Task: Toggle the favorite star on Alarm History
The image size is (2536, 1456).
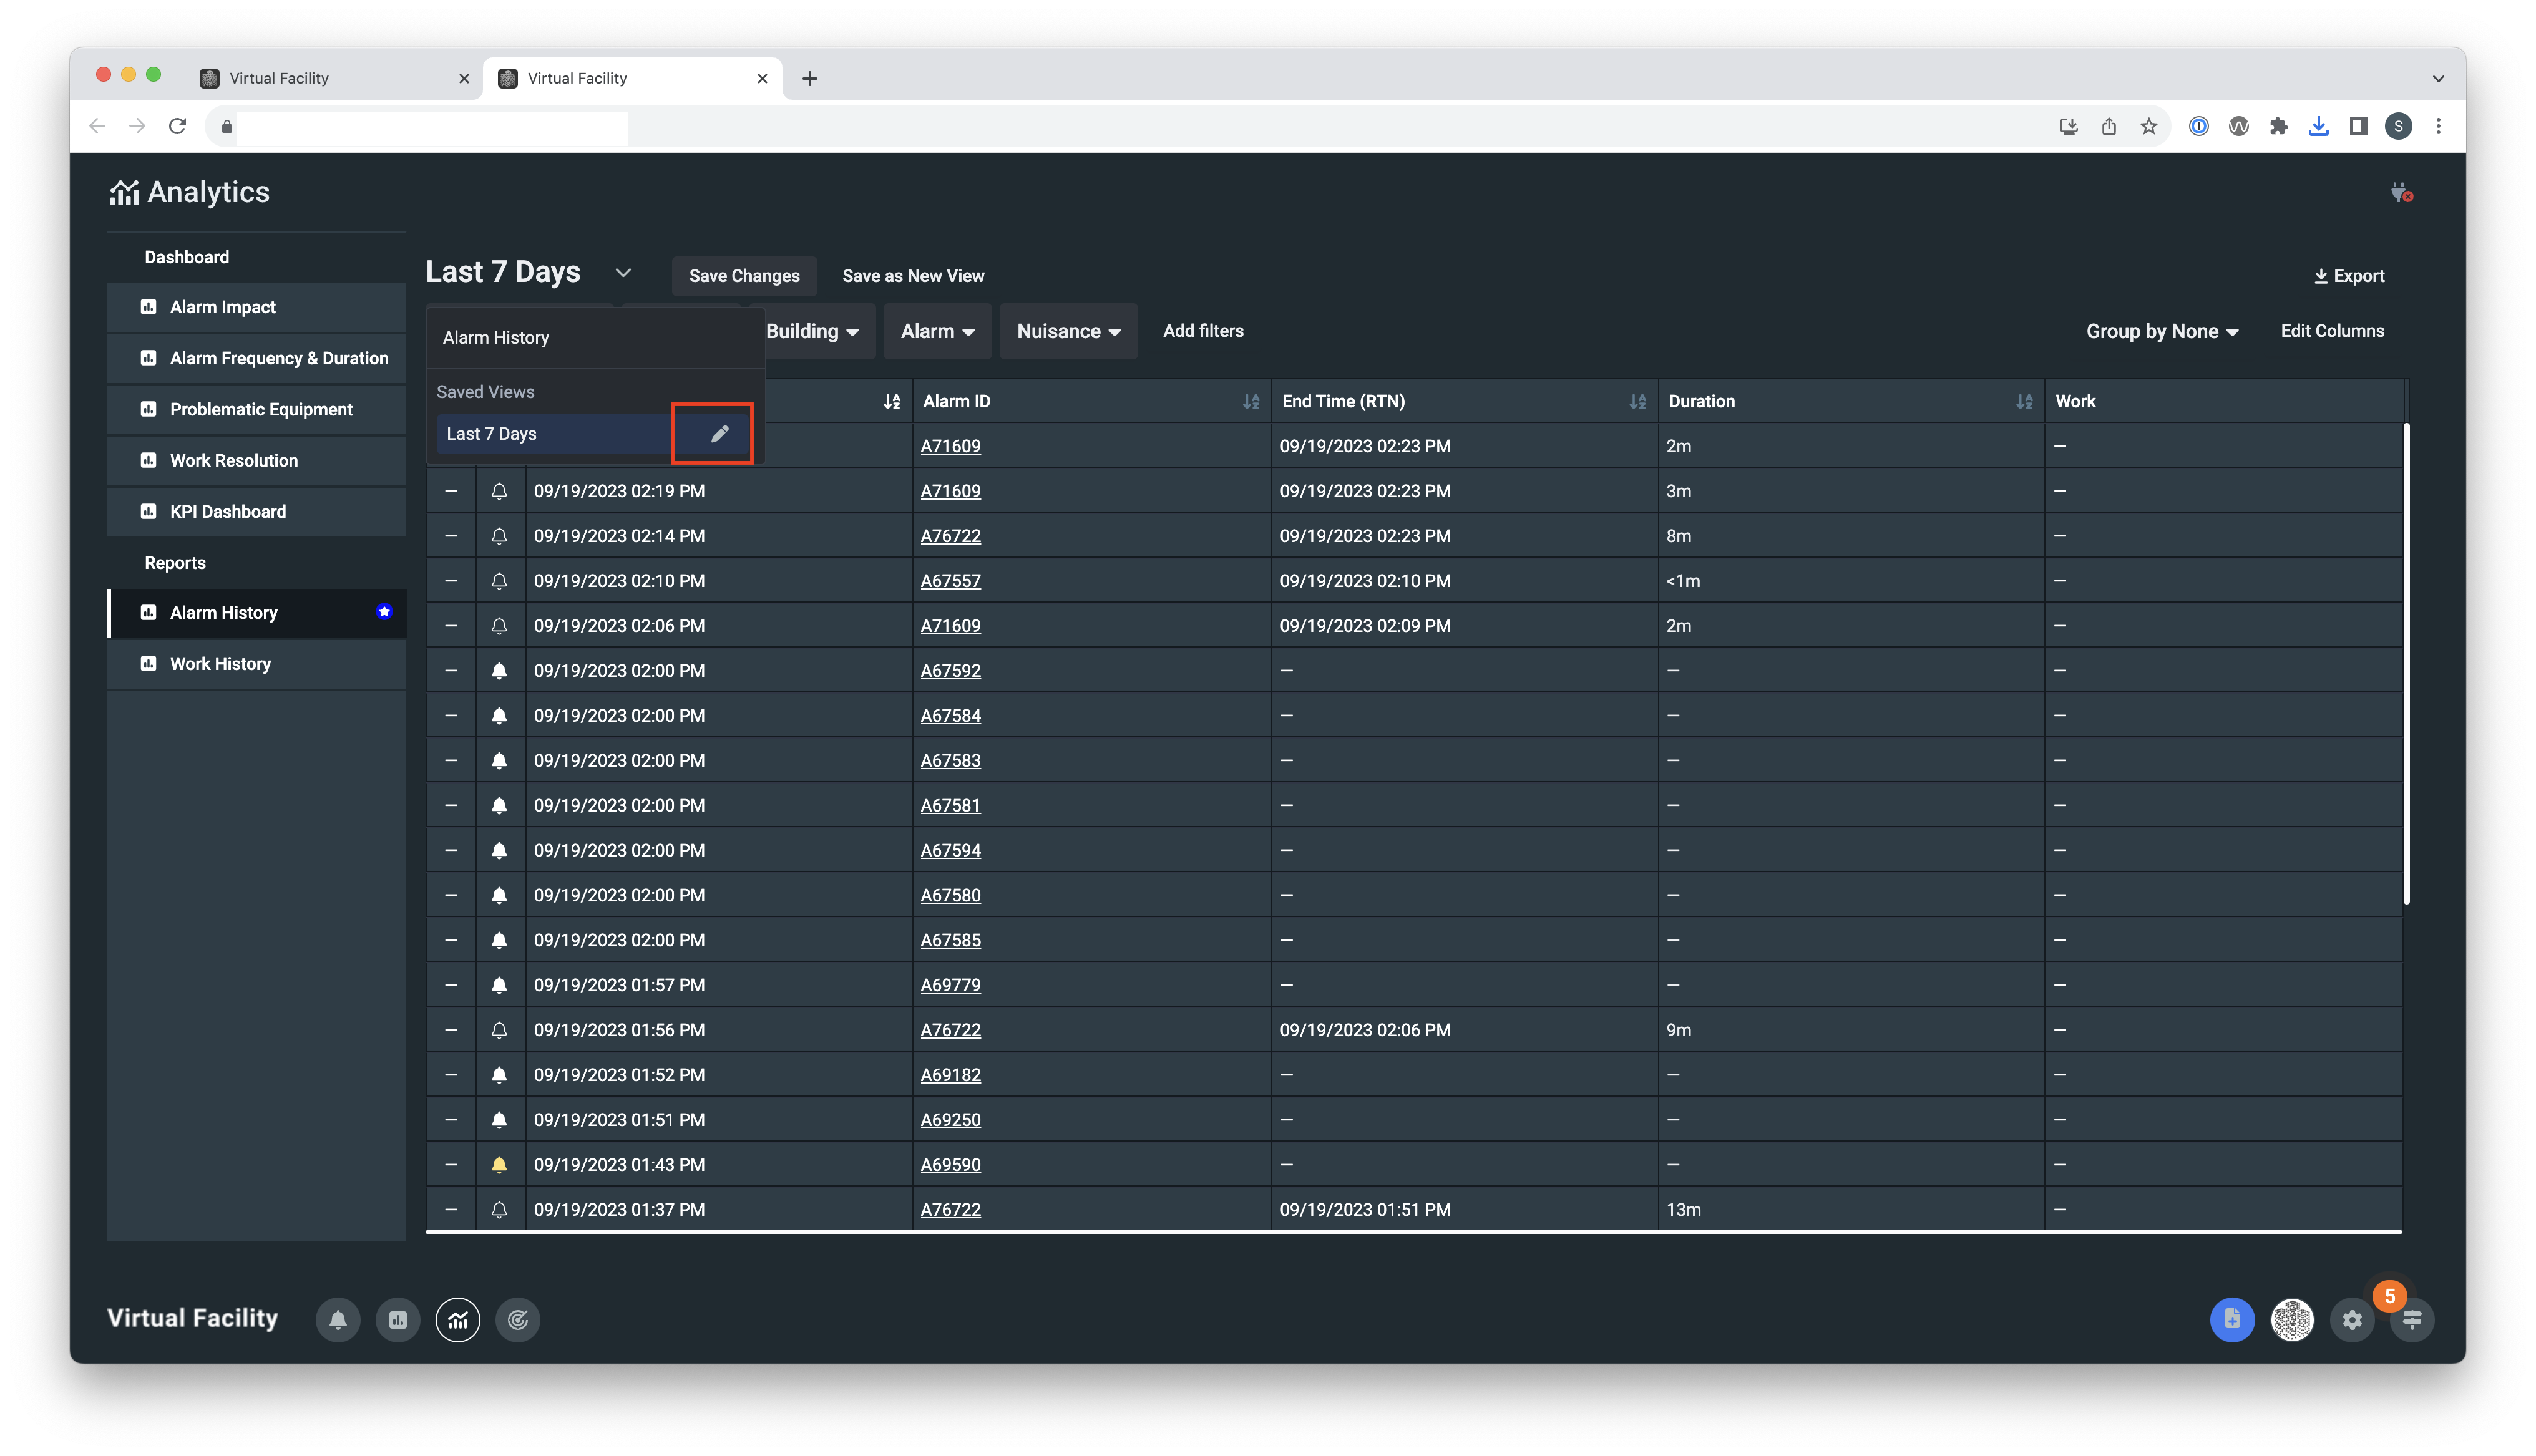Action: pyautogui.click(x=384, y=612)
